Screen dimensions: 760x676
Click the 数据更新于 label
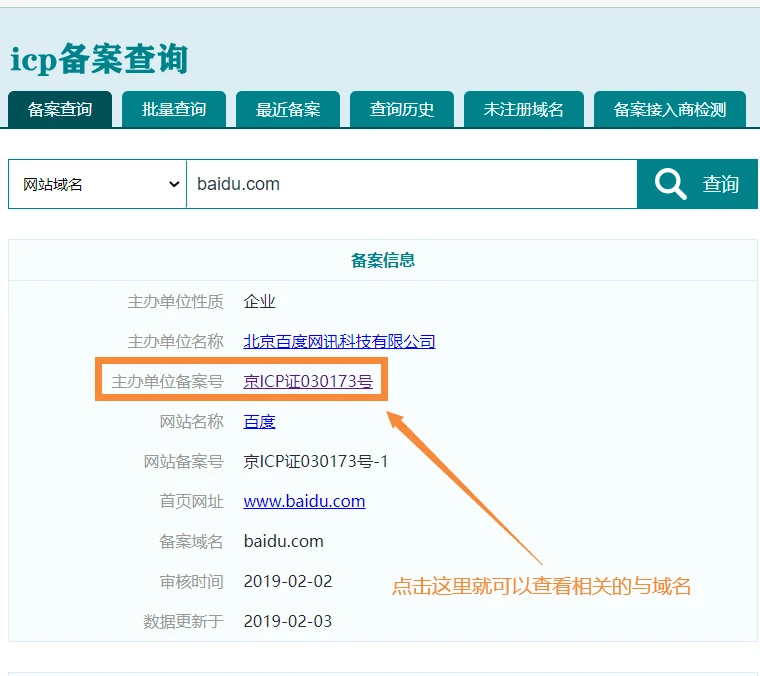tap(183, 621)
